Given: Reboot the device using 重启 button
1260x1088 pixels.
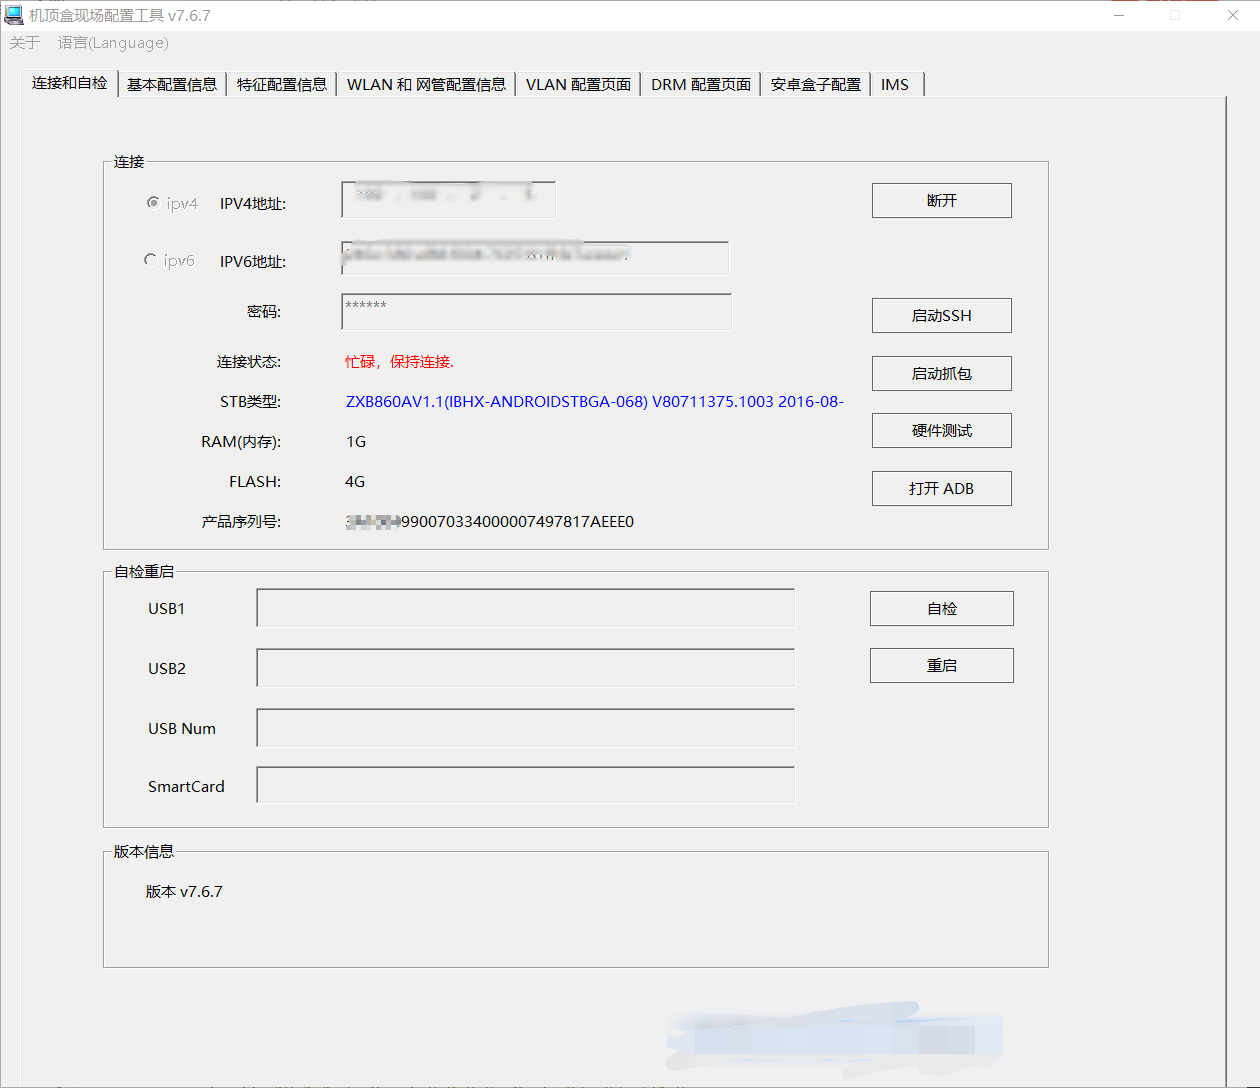Looking at the screenshot, I should pos(941,665).
